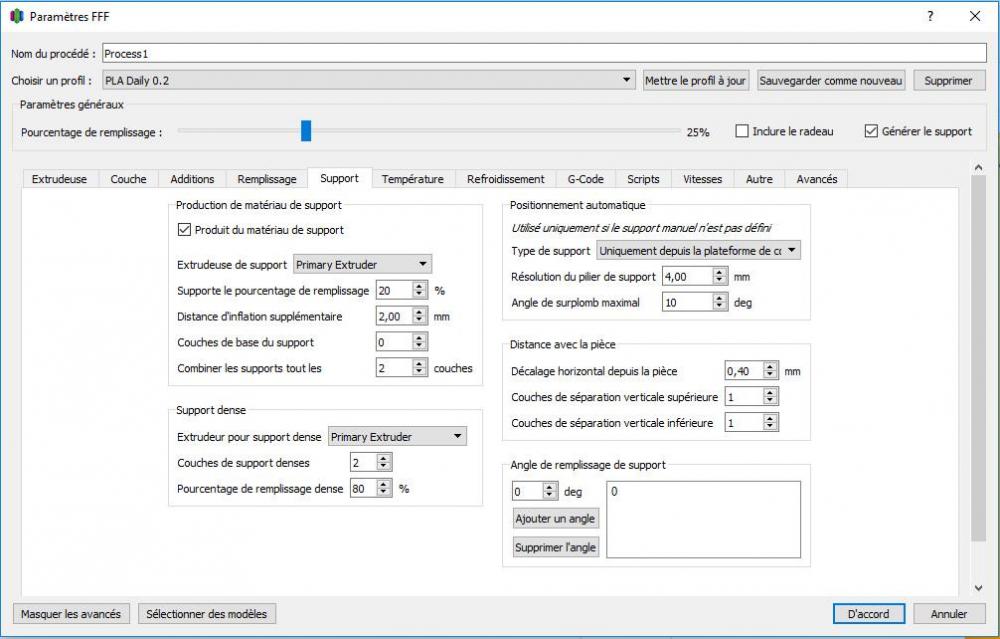Open the Remplissage tab

[267, 179]
